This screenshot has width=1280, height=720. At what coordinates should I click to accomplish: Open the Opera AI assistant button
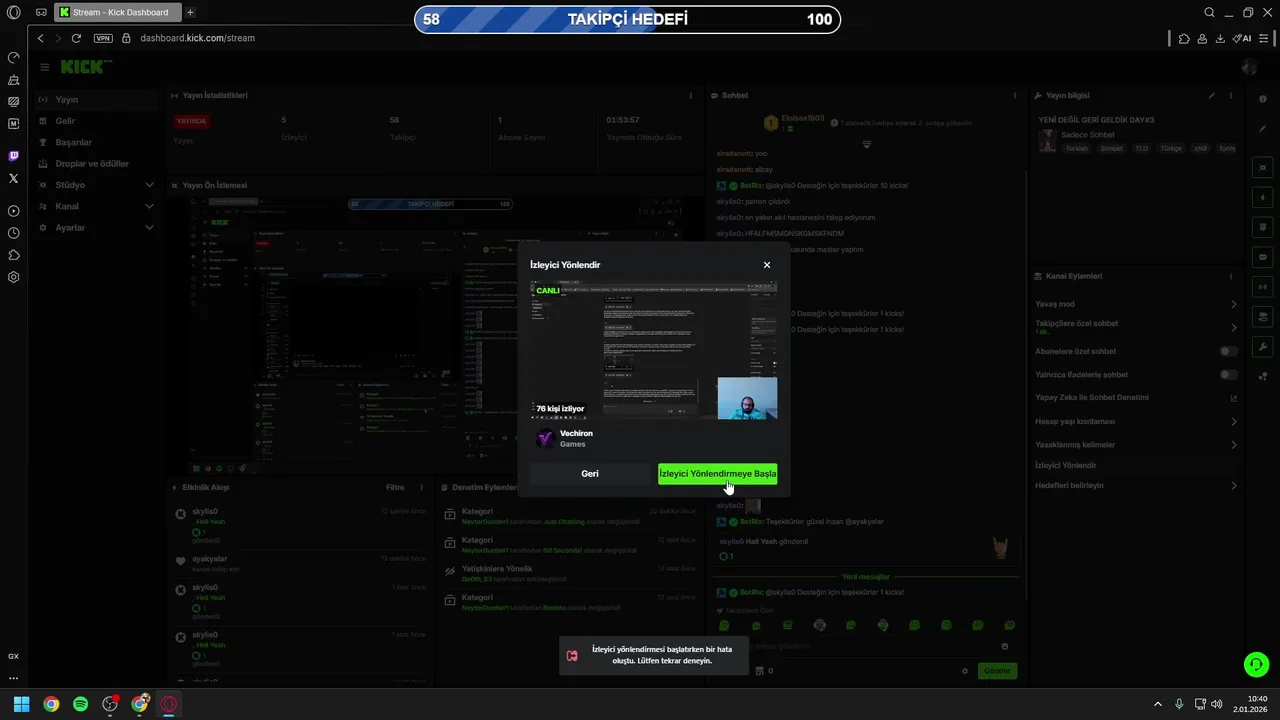(x=1242, y=38)
